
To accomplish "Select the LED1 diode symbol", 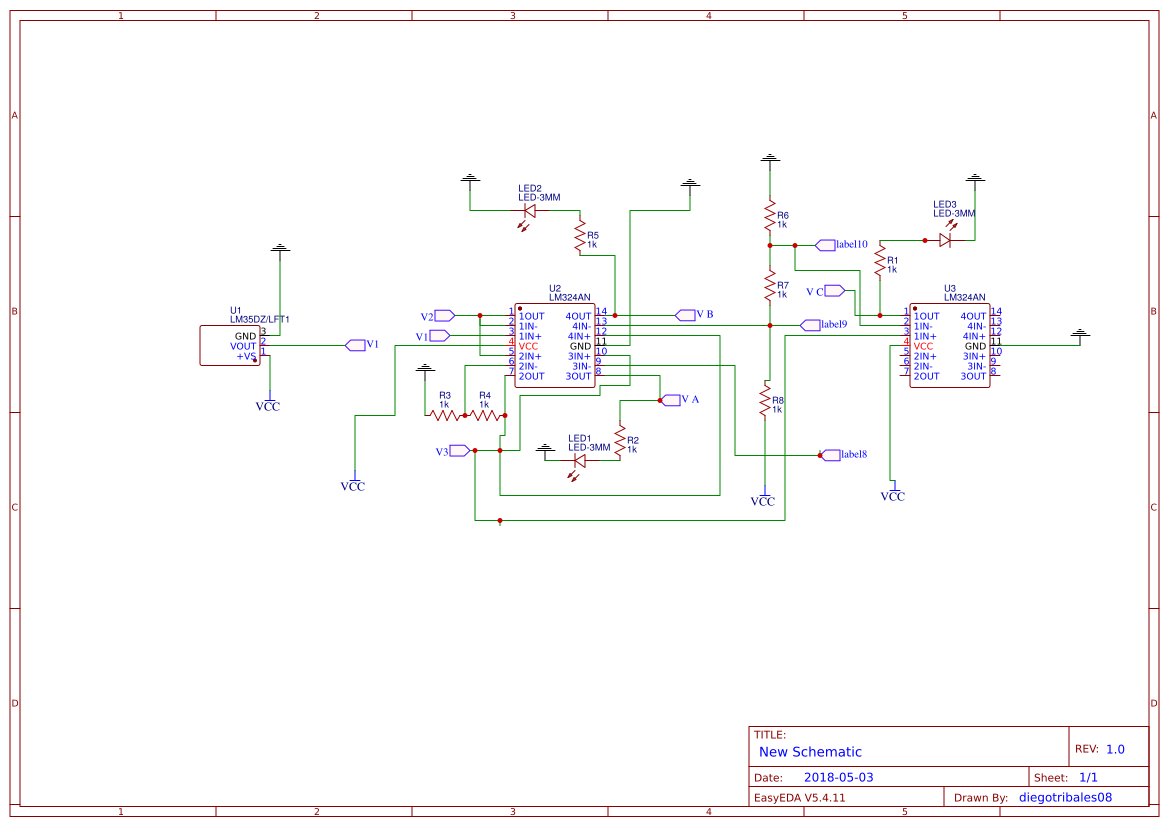I will point(582,460).
